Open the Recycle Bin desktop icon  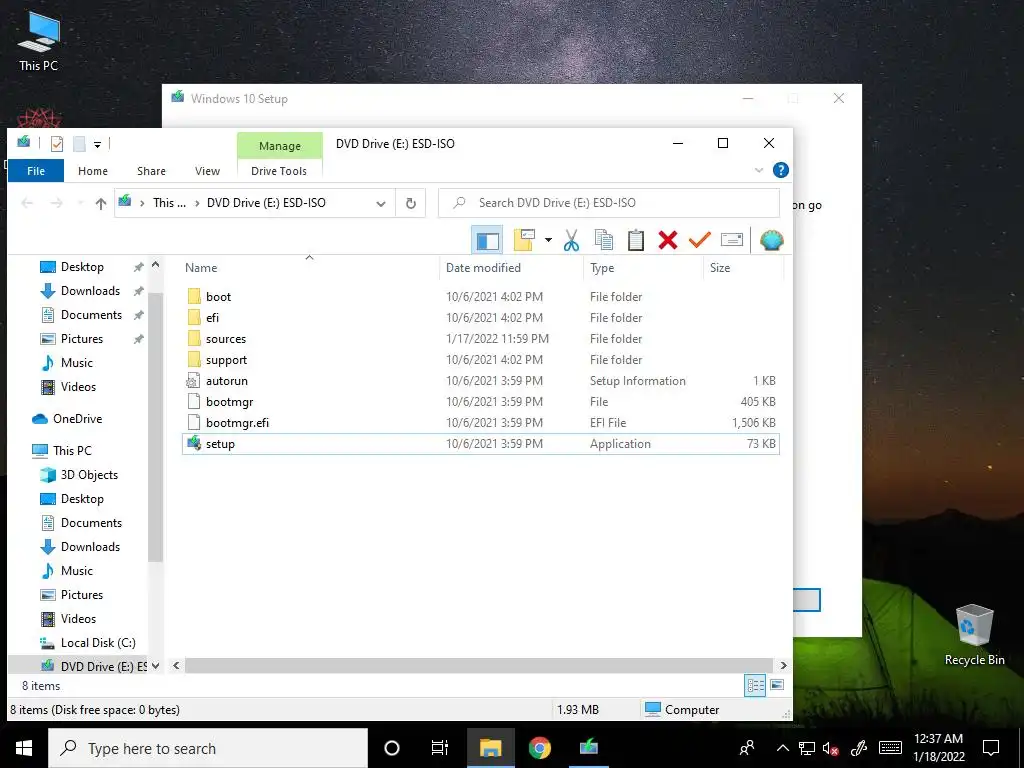pyautogui.click(x=974, y=635)
